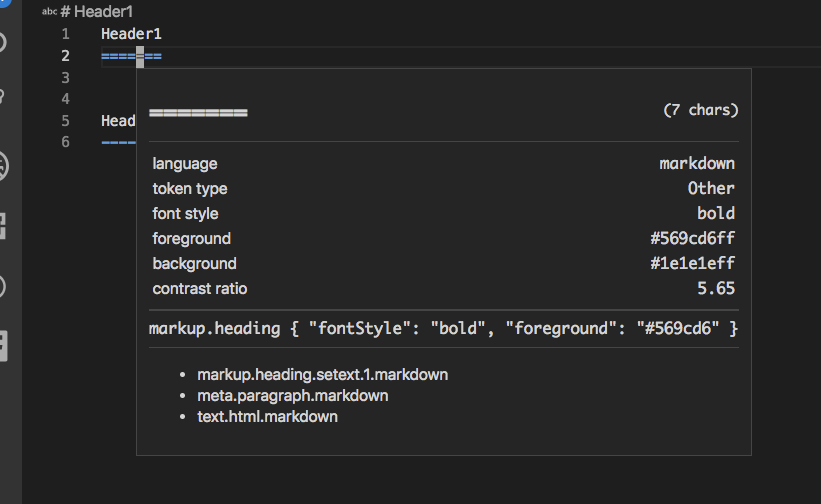The width and height of the screenshot is (821, 504).
Task: Click line number 6 in the gutter
Action: (x=65, y=142)
